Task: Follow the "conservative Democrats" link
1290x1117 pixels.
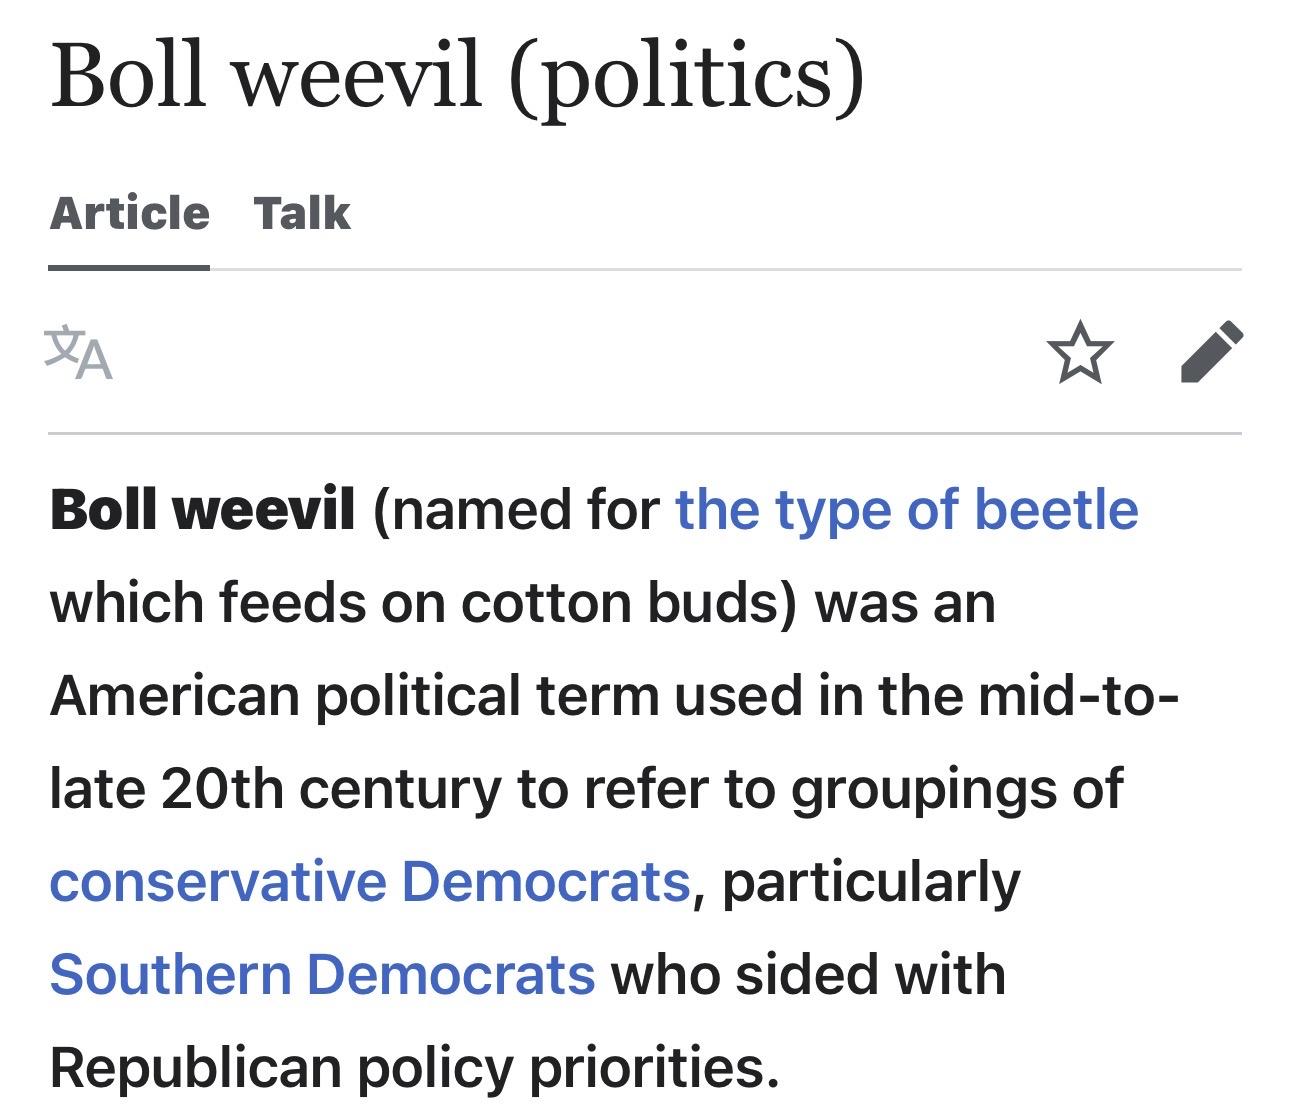Action: [370, 881]
